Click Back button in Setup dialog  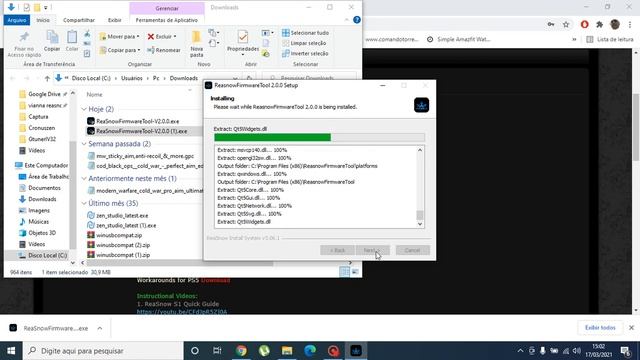(337, 250)
